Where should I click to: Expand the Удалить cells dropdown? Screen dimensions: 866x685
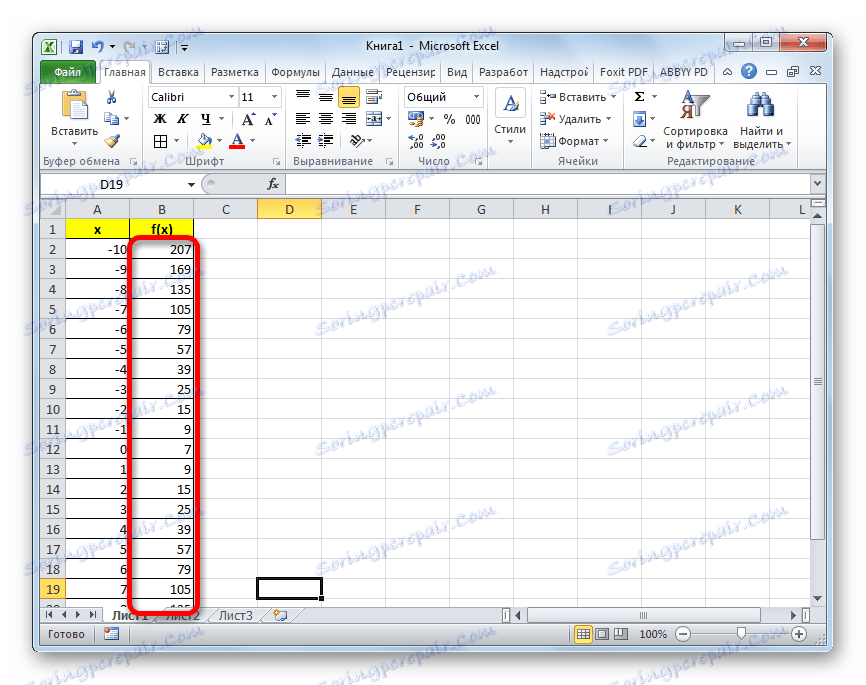[x=609, y=119]
